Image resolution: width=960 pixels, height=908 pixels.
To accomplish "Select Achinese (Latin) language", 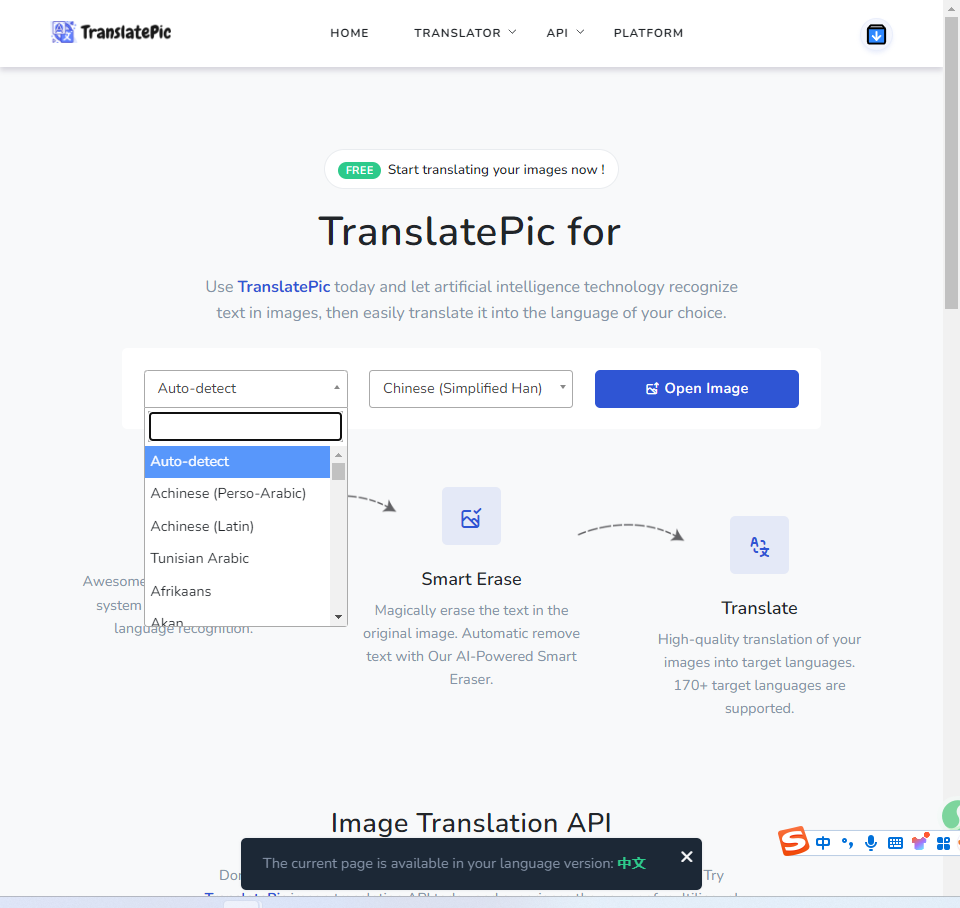I will click(237, 527).
